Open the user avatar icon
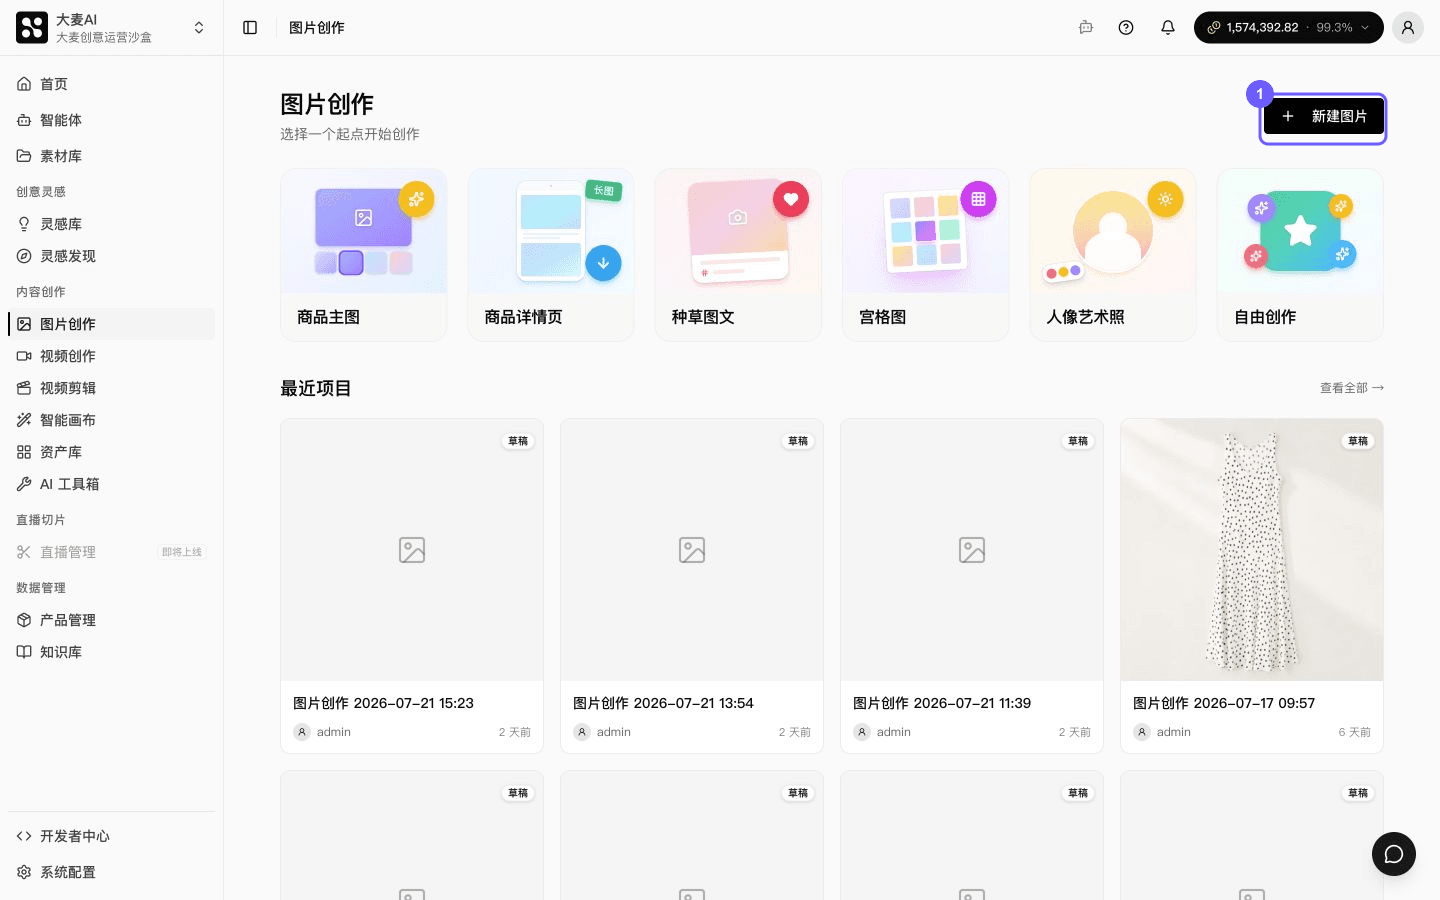The height and width of the screenshot is (900, 1440). (1407, 28)
